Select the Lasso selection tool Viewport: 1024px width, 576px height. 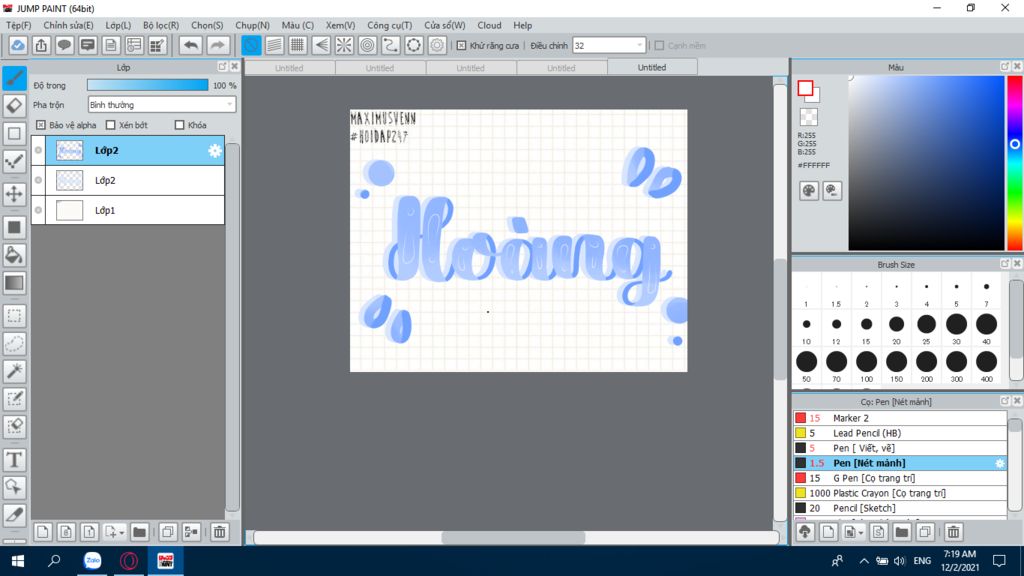coord(14,344)
